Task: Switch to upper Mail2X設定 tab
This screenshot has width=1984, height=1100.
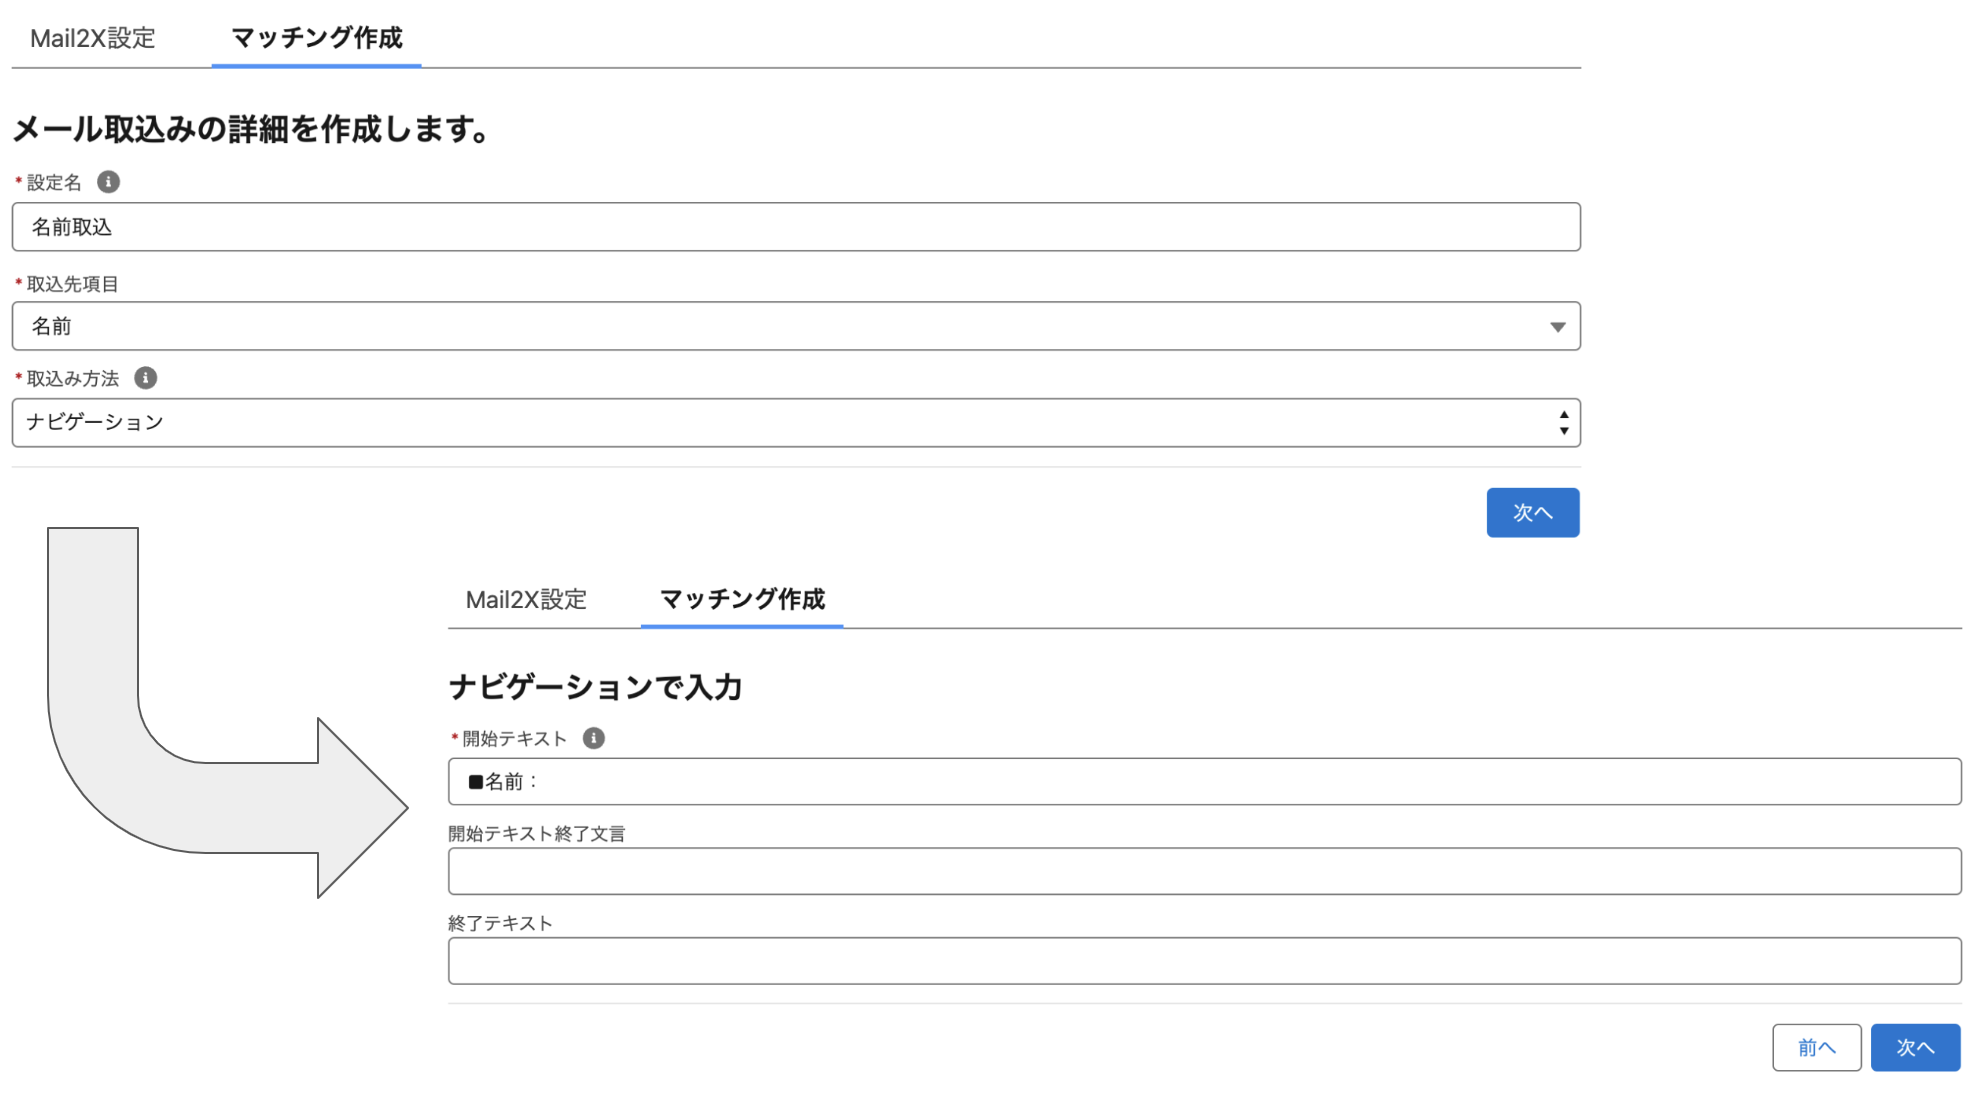Action: point(93,38)
